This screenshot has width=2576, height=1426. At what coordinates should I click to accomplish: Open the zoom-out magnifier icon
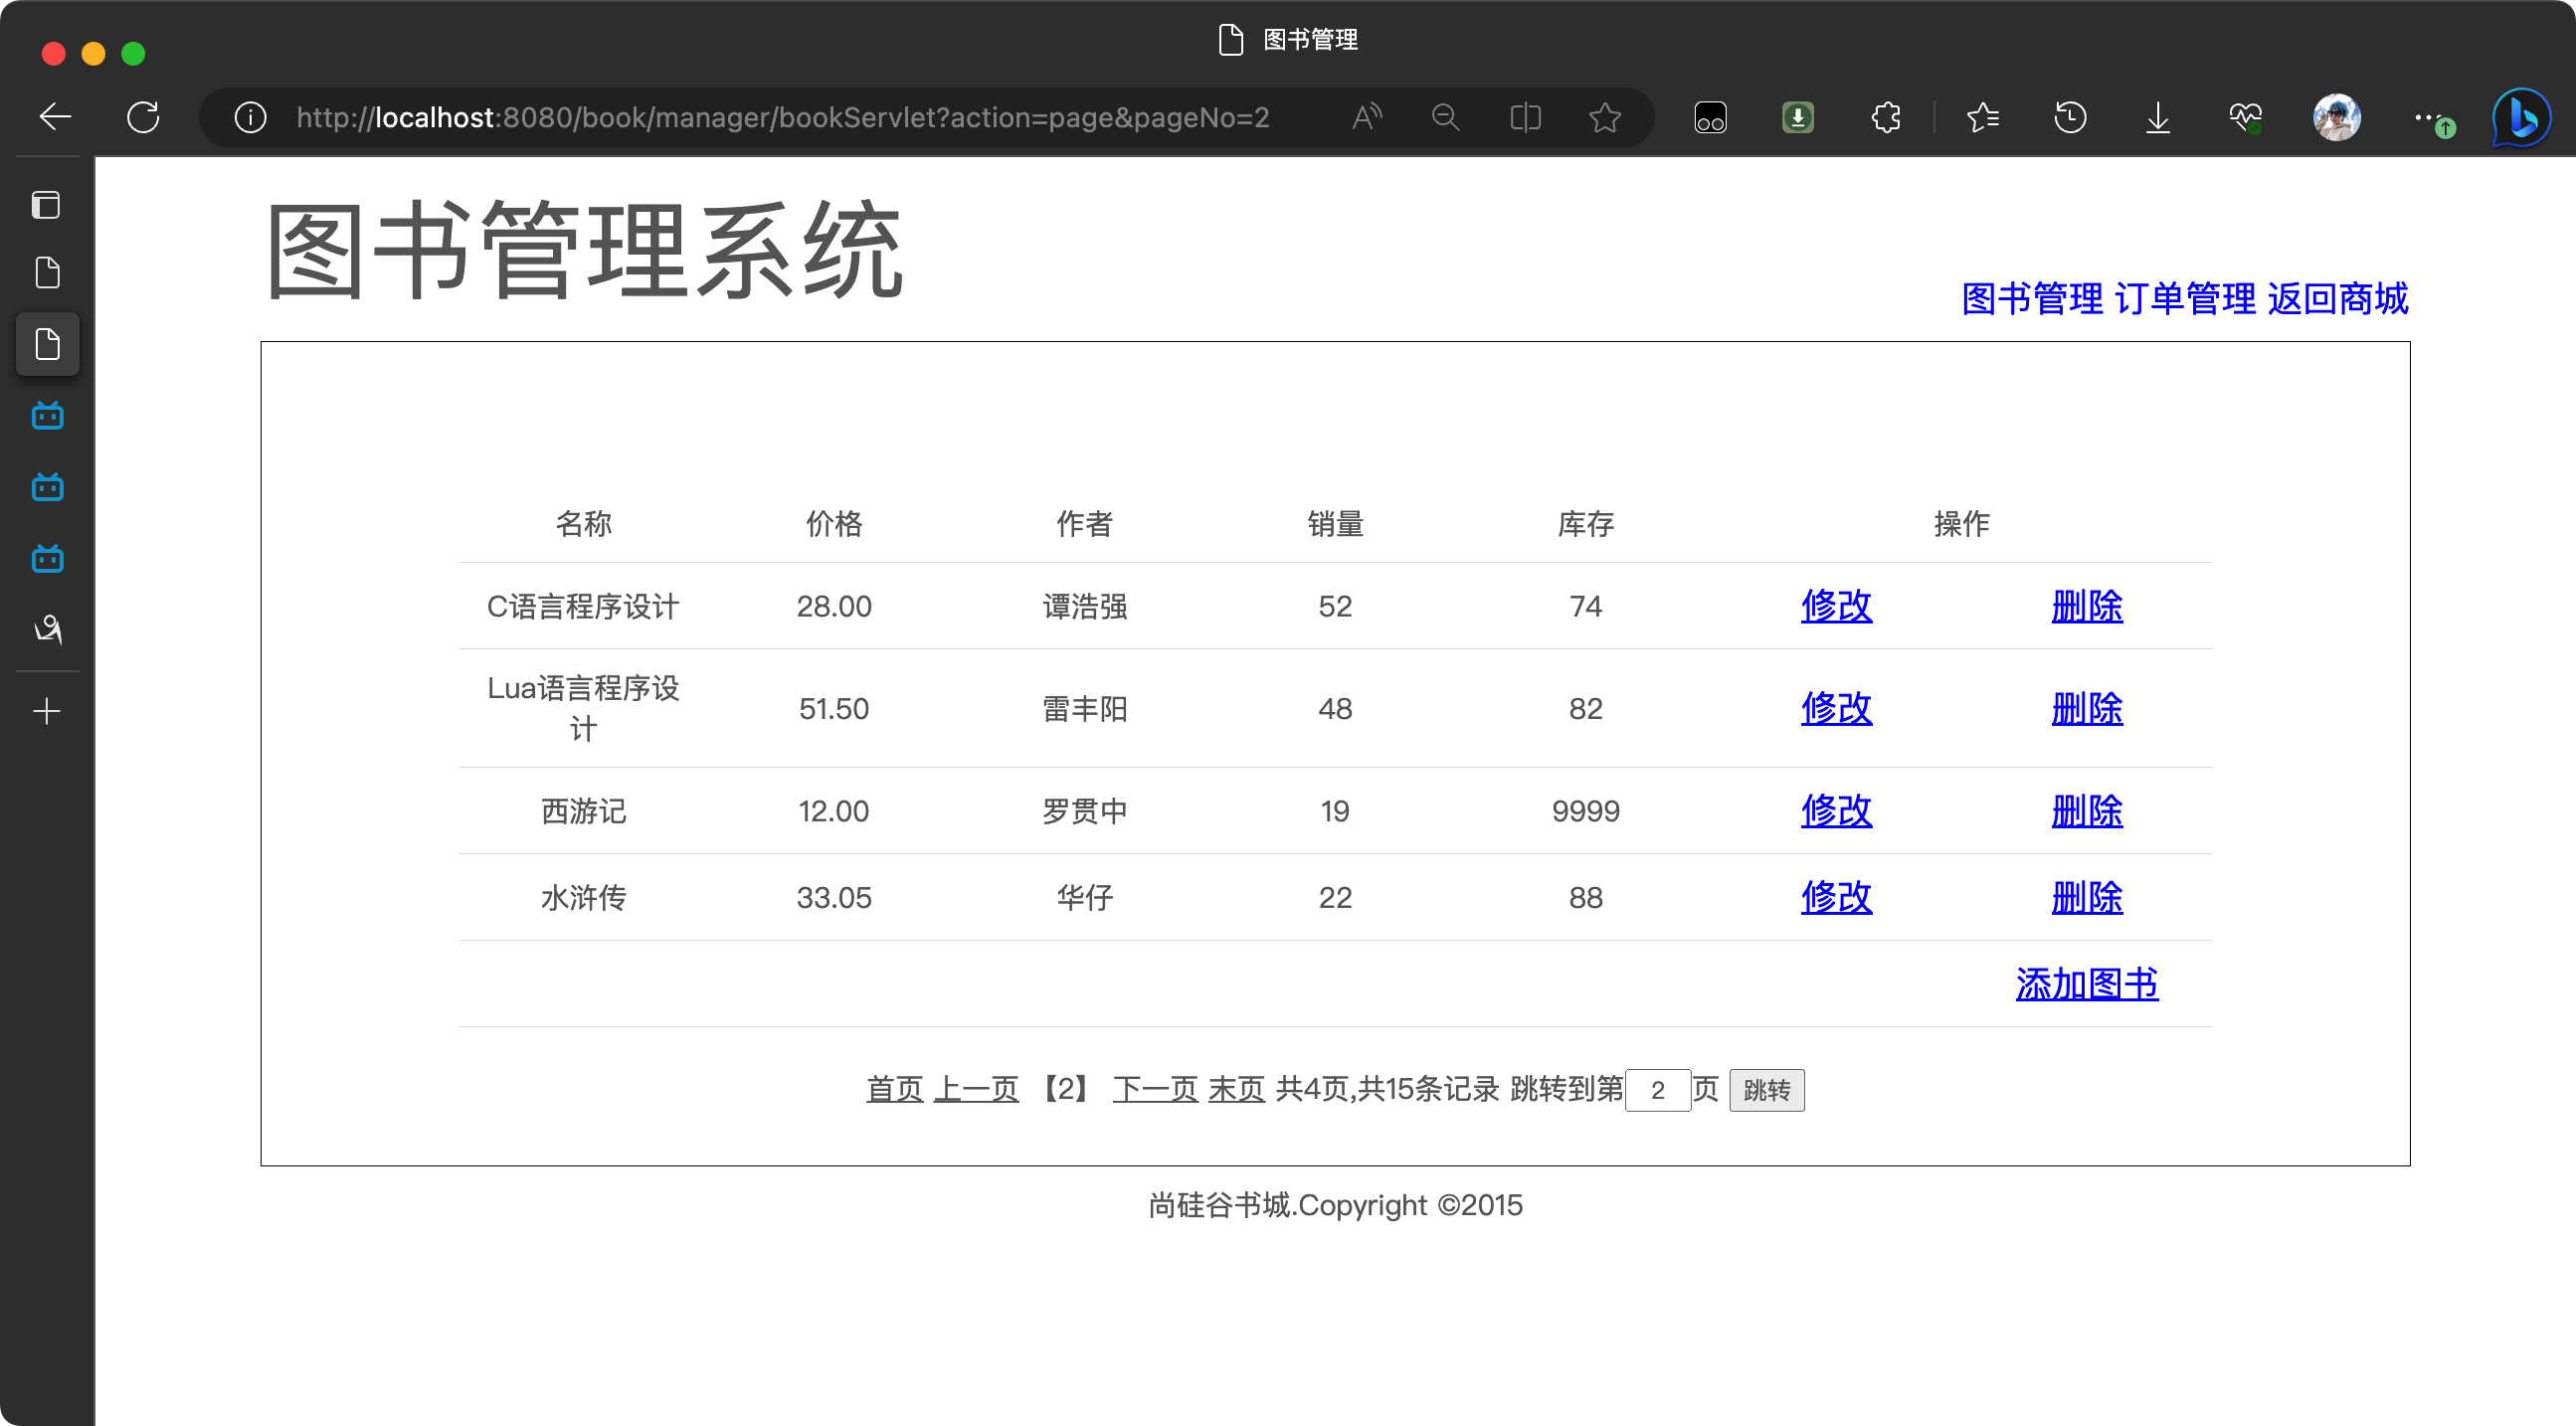click(x=1445, y=117)
